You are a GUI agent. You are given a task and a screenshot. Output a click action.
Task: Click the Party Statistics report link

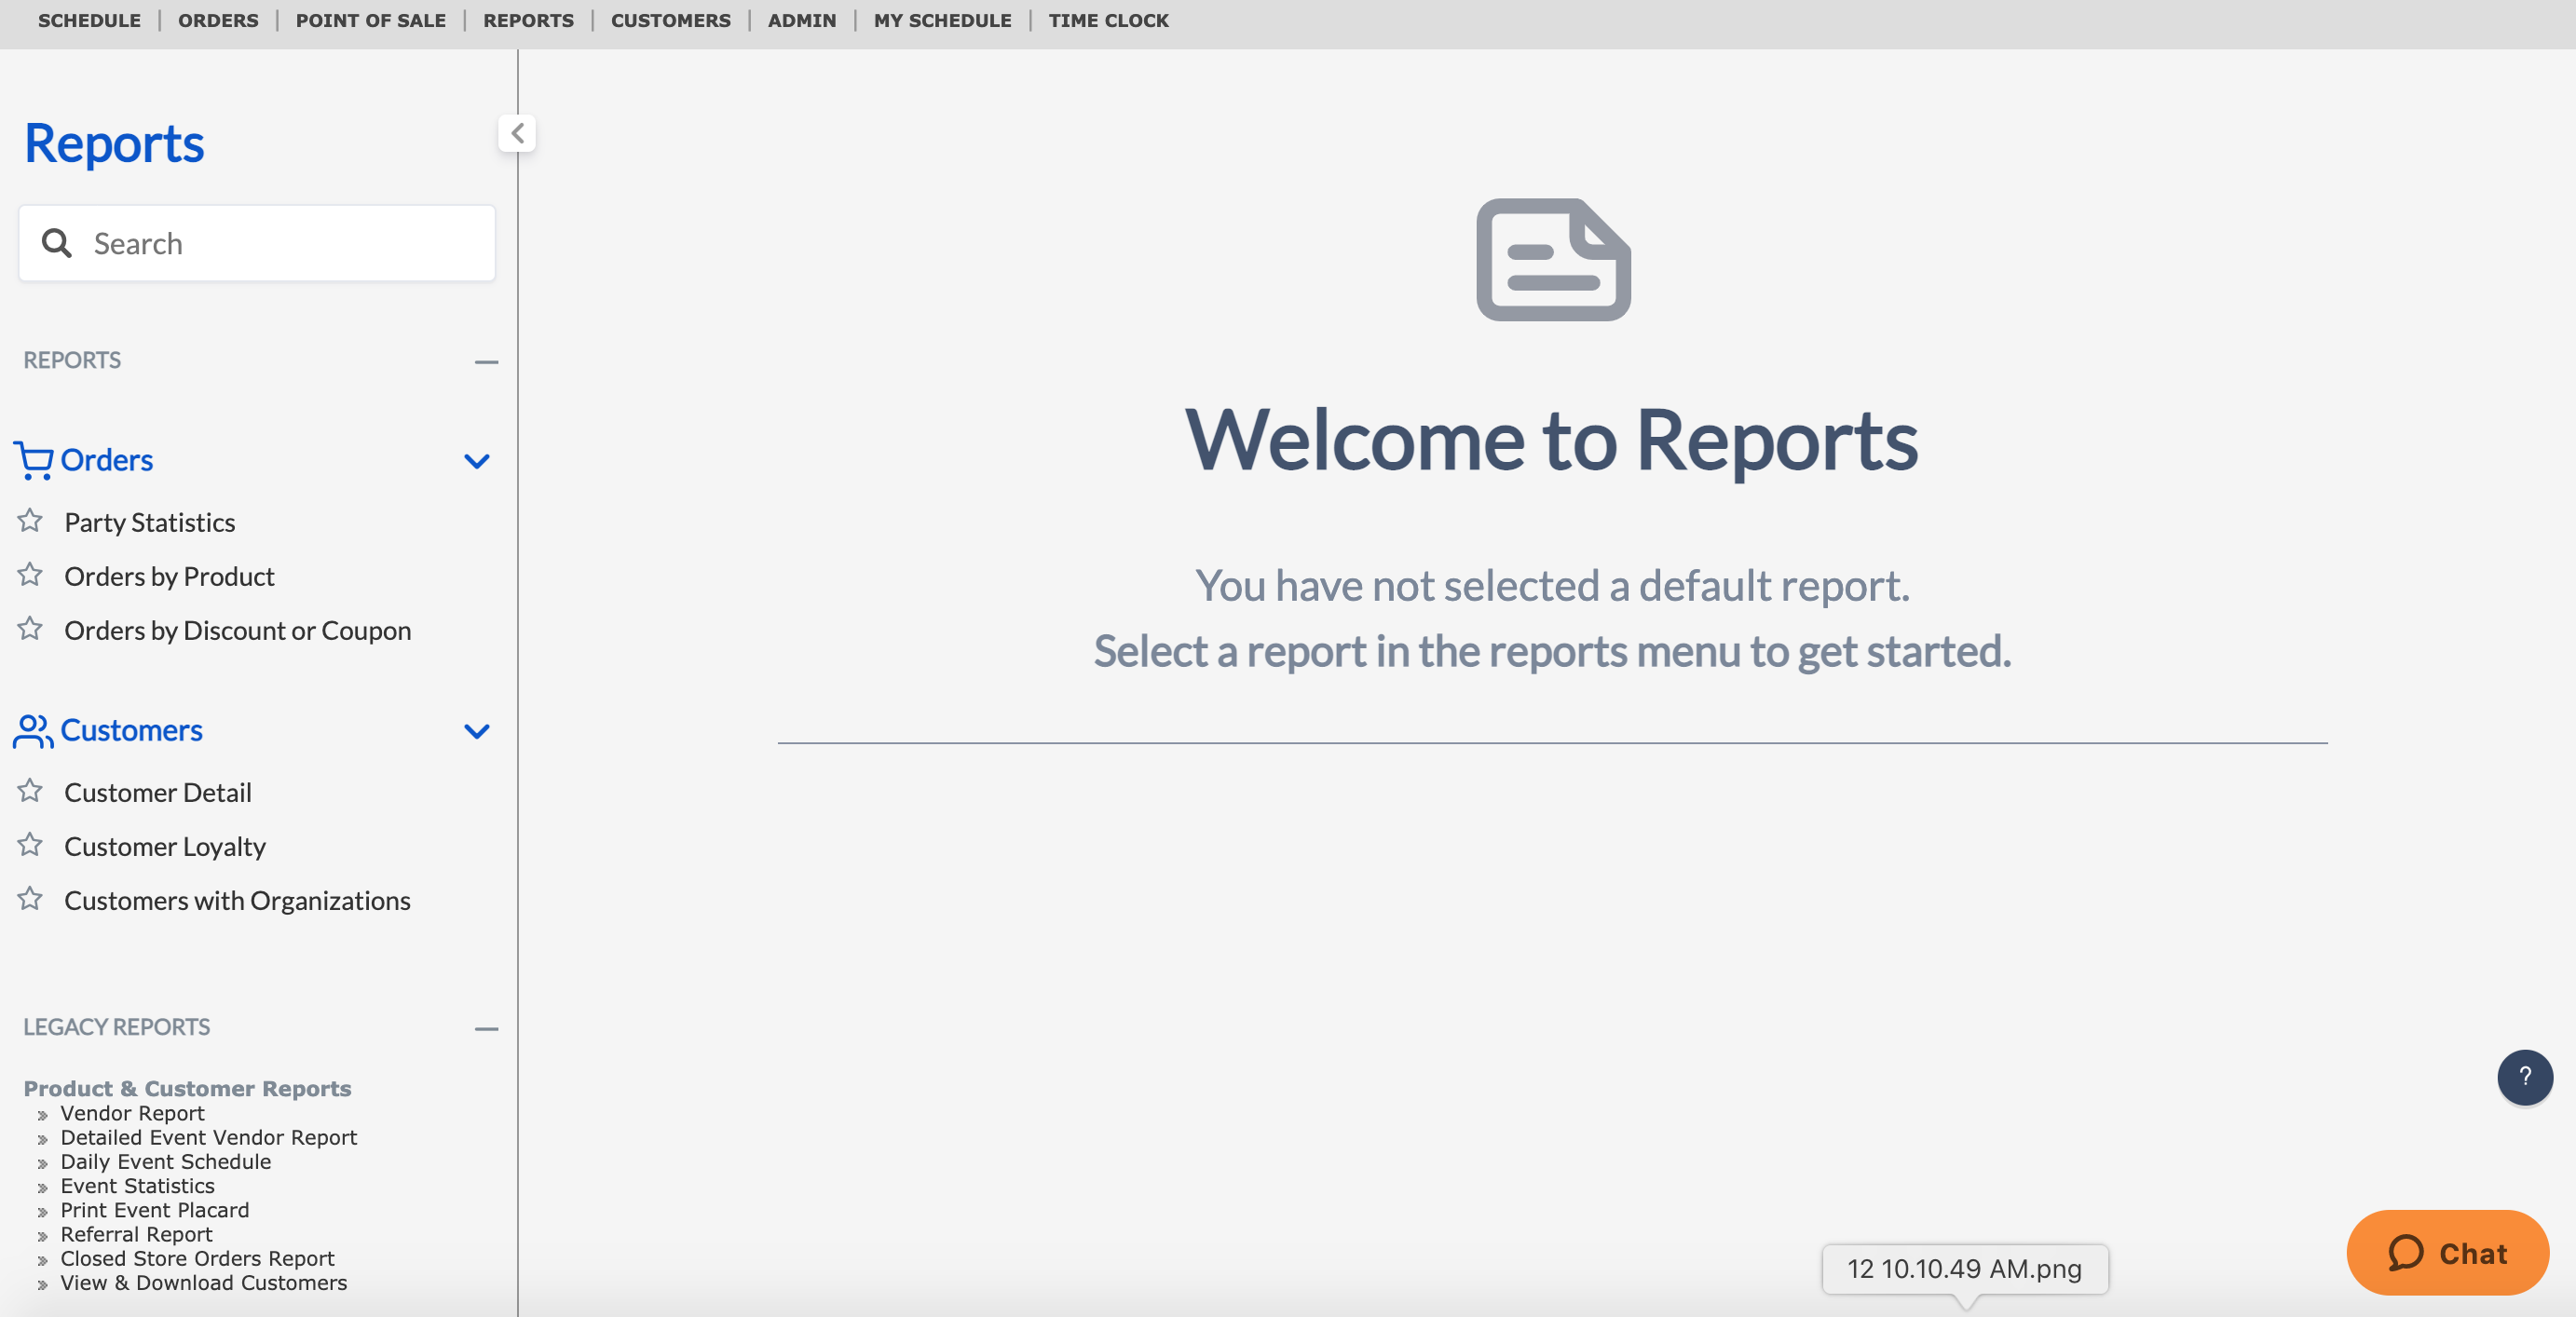tap(149, 521)
